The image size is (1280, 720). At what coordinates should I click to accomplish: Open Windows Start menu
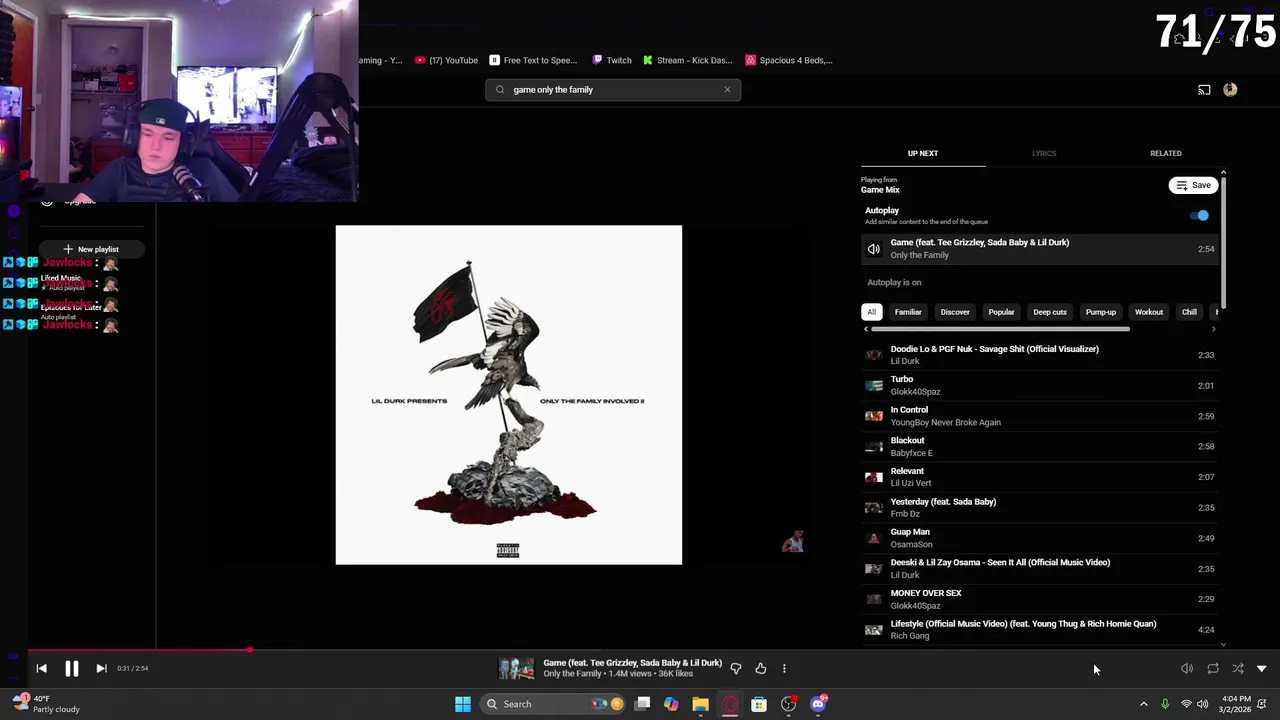[x=463, y=704]
